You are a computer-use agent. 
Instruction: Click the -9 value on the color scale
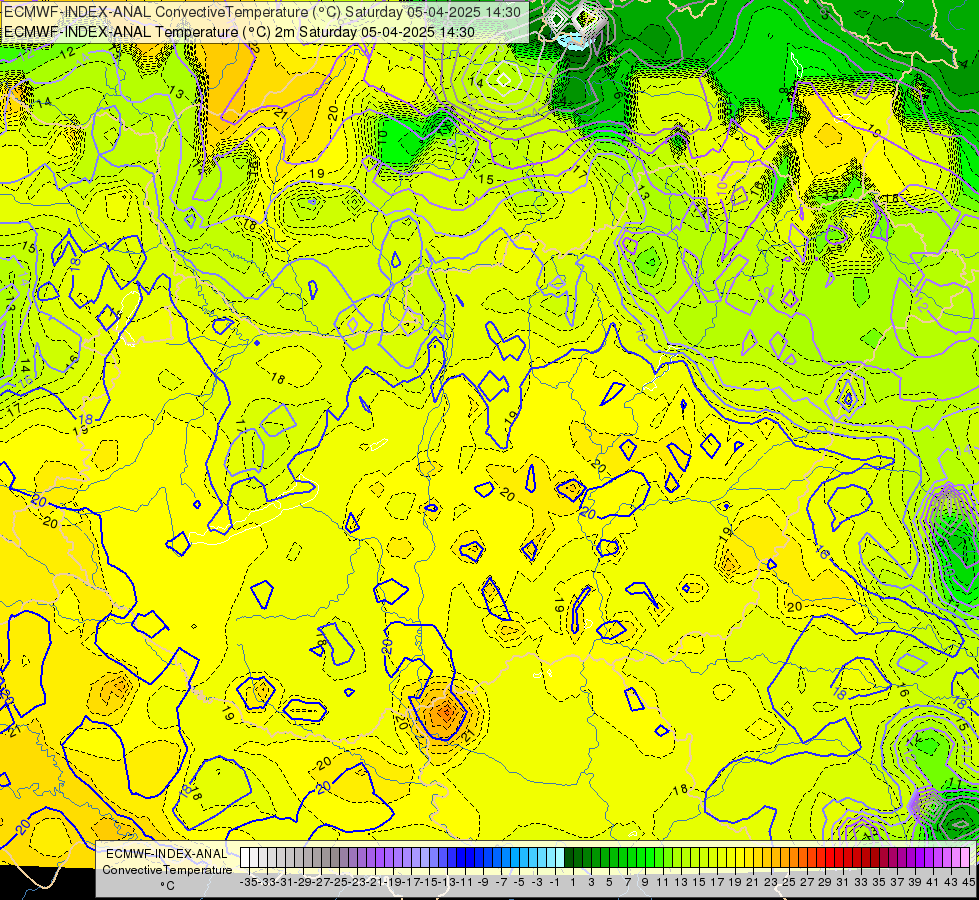coord(483,882)
